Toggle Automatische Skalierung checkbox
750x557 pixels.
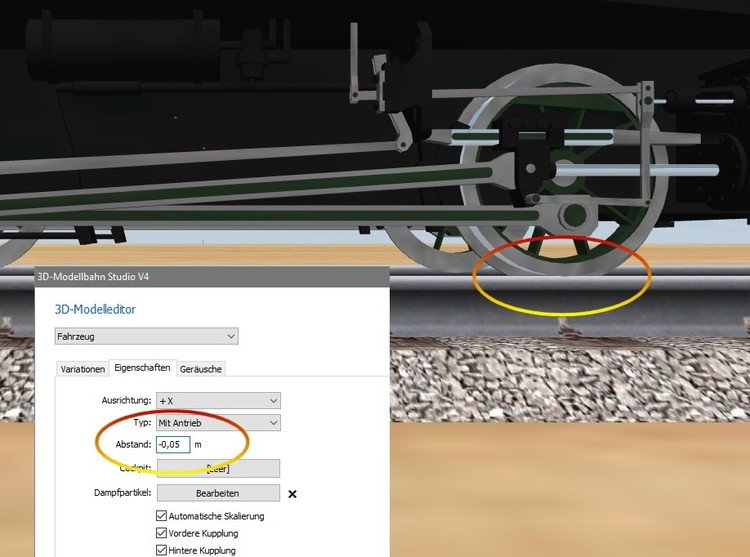click(162, 516)
